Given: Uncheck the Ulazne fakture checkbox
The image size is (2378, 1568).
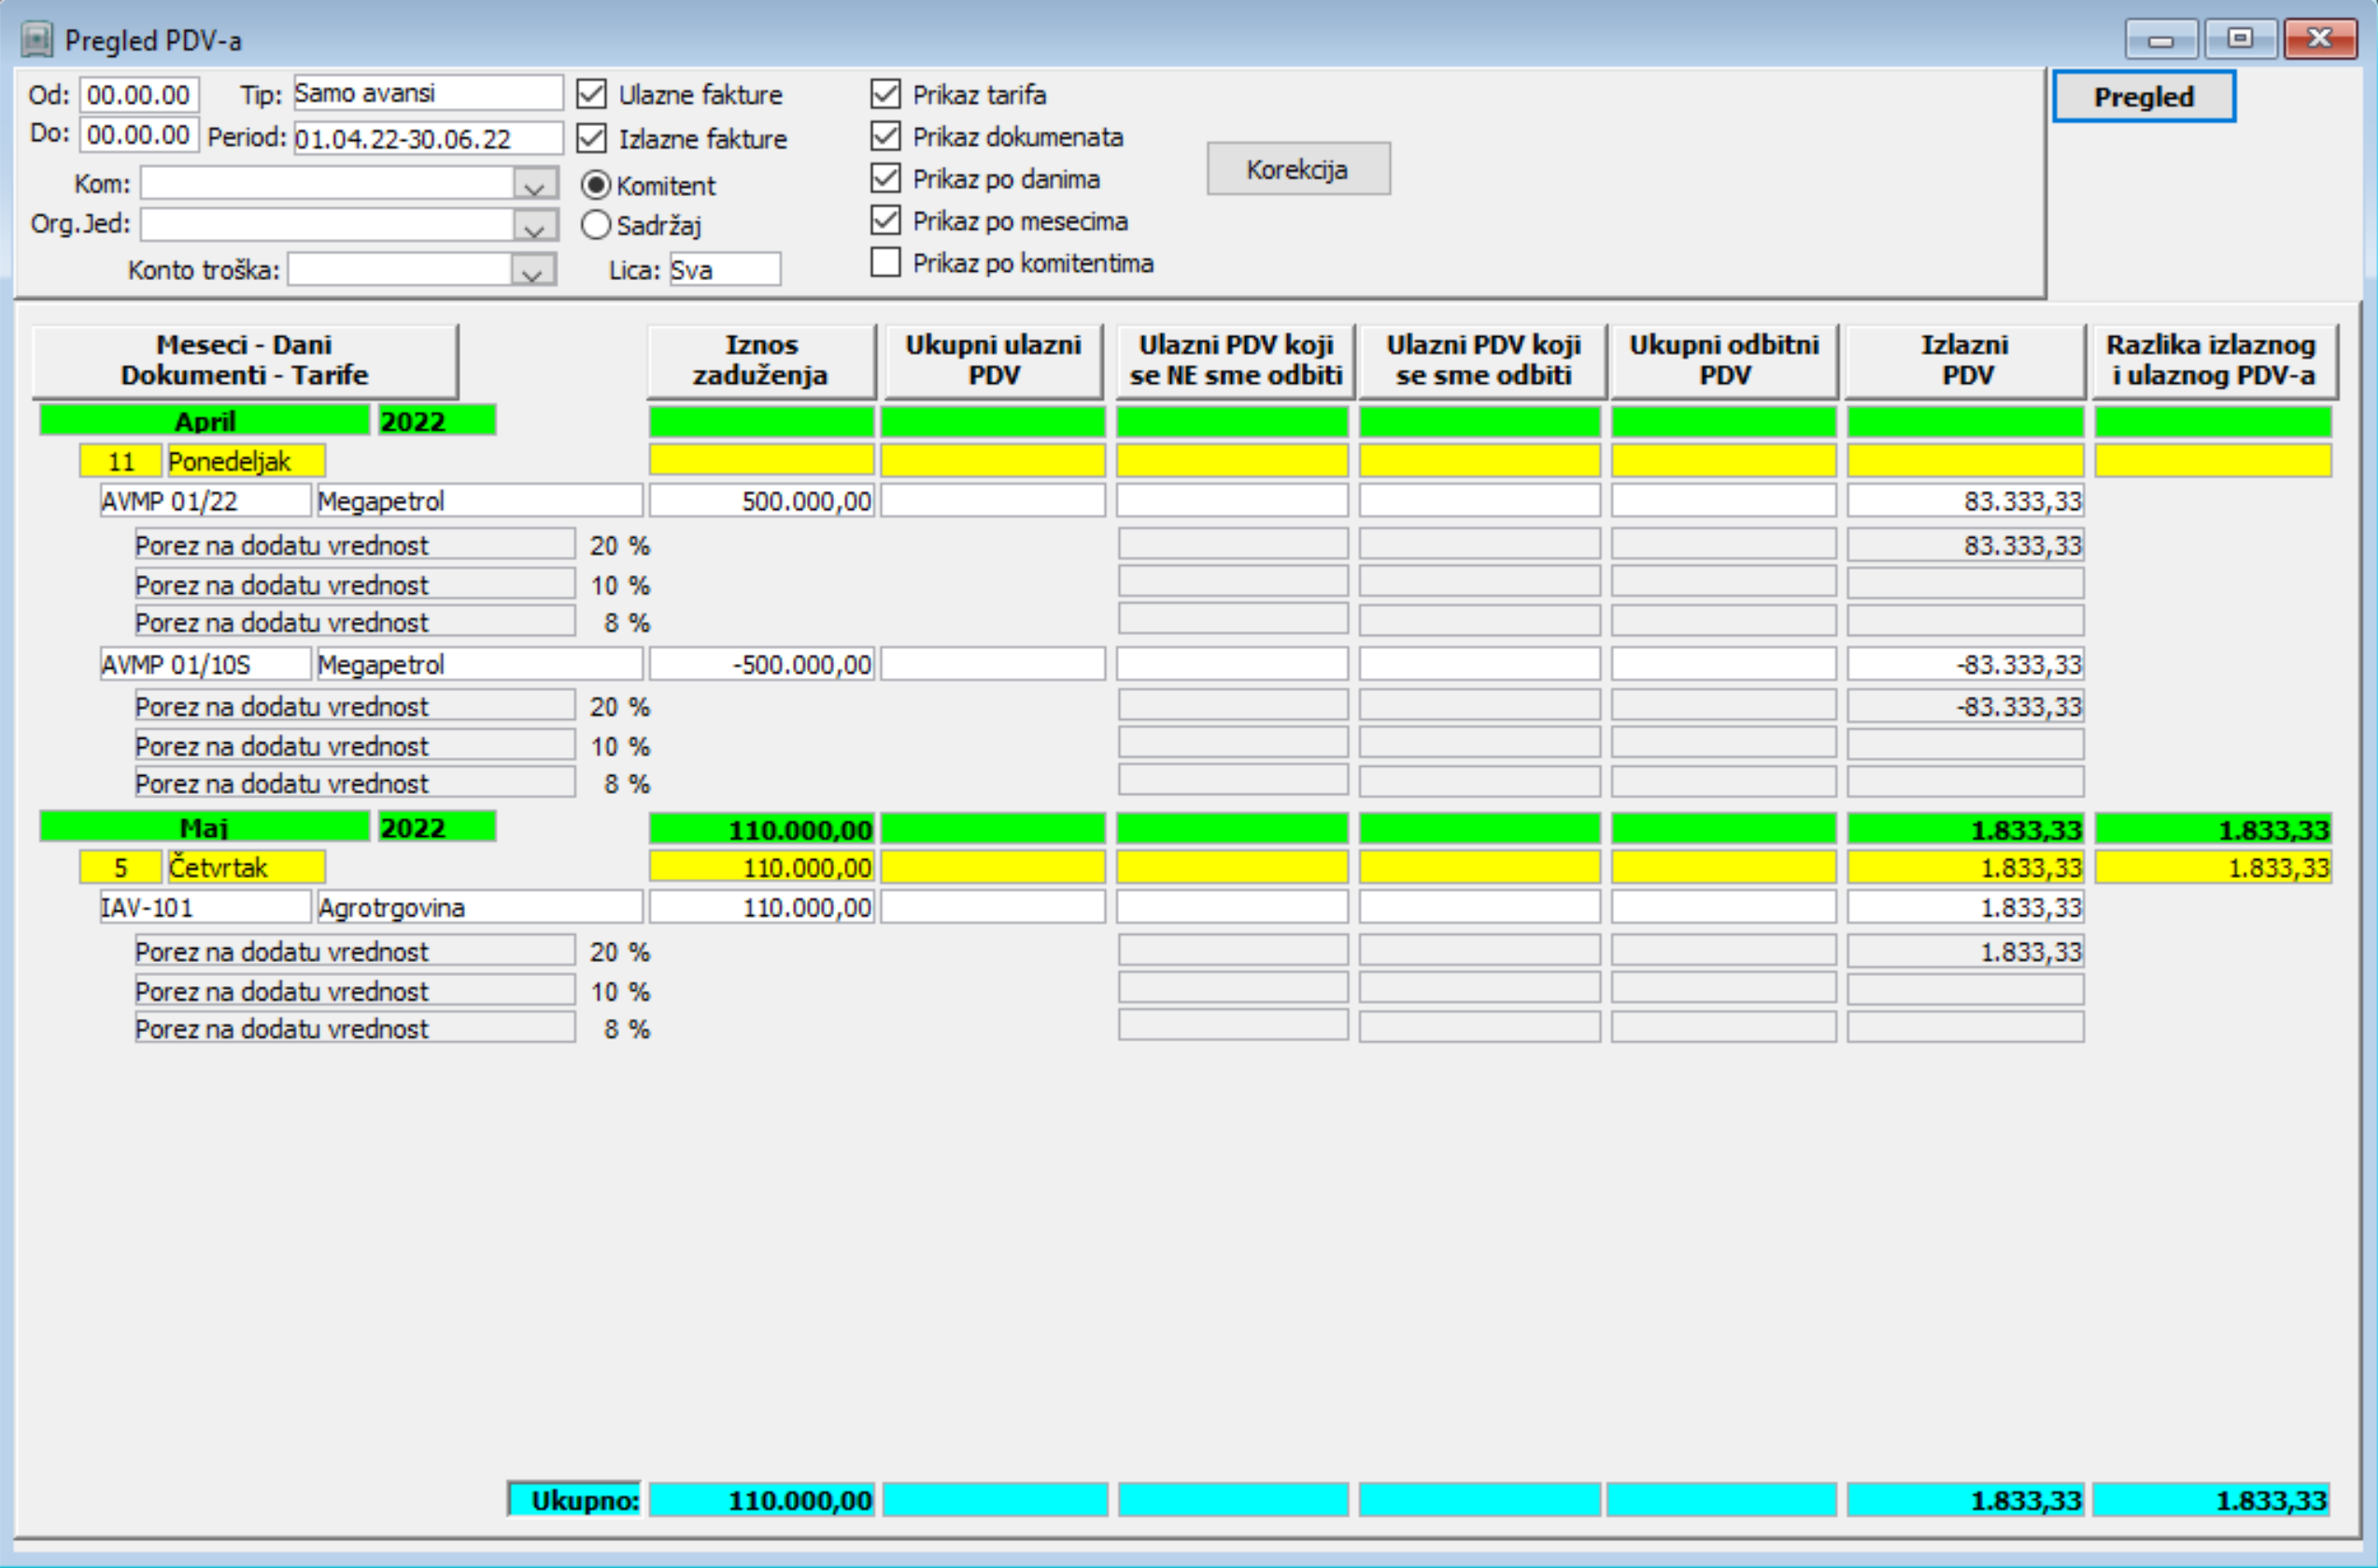Looking at the screenshot, I should pos(592,95).
